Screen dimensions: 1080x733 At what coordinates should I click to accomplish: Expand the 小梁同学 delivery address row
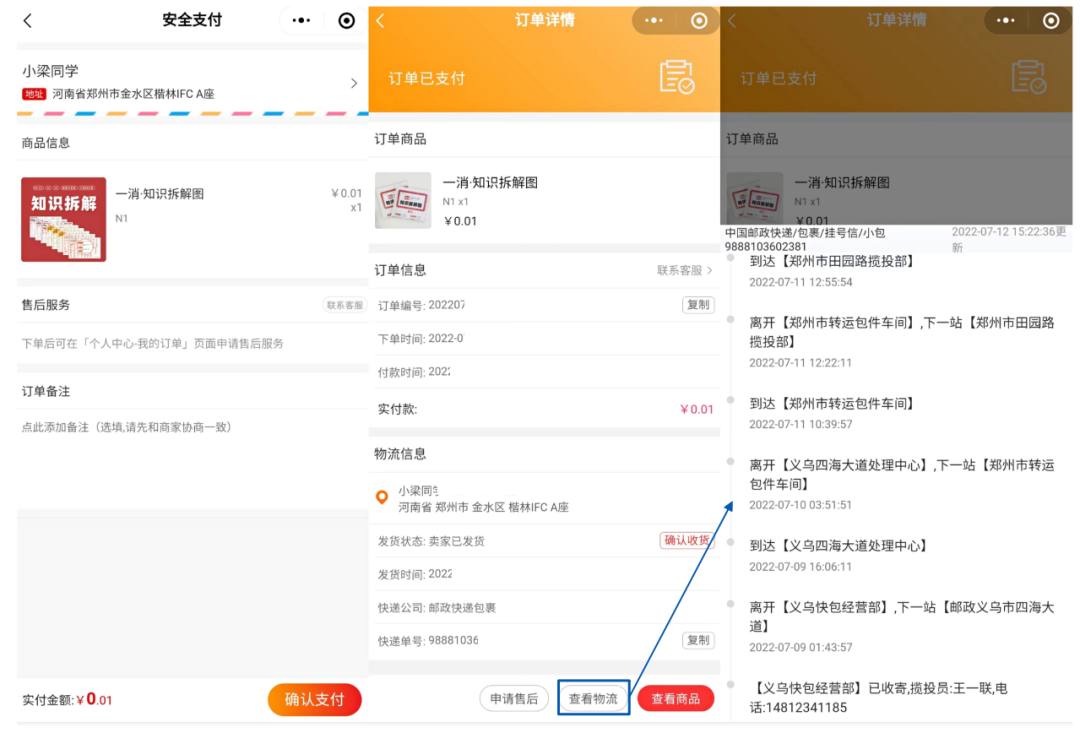click(x=353, y=83)
